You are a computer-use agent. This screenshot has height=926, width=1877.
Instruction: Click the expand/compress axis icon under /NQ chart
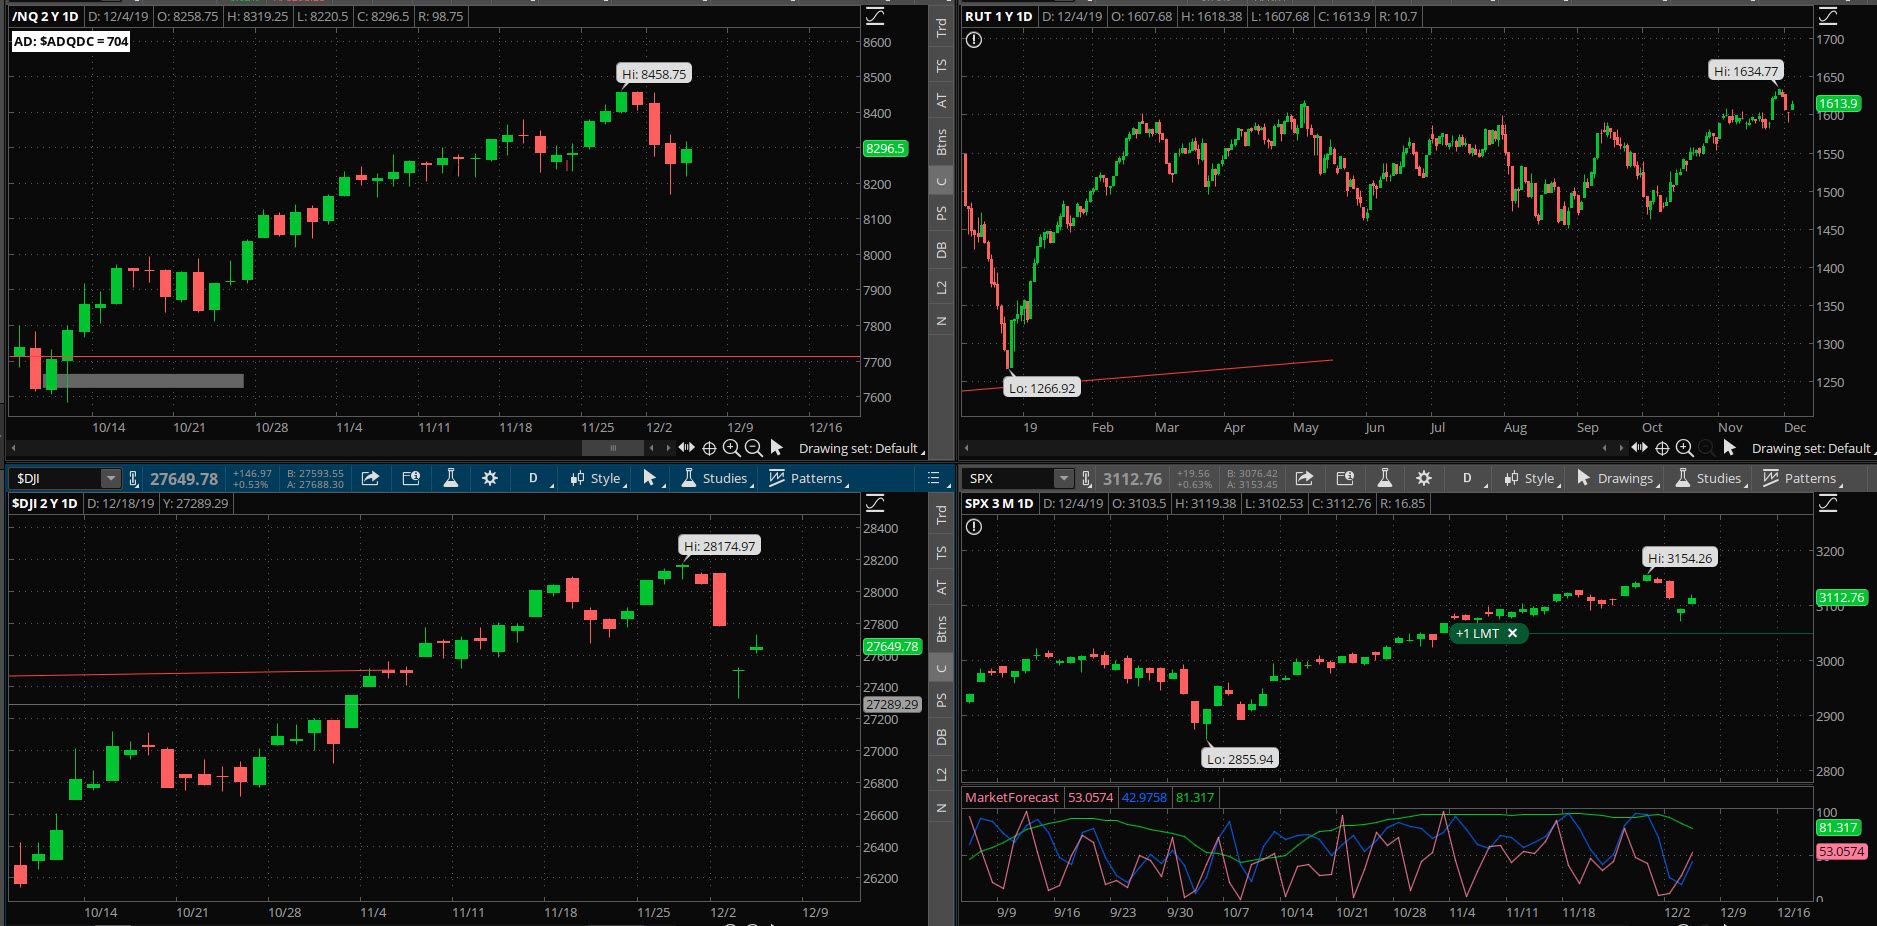tap(686, 448)
